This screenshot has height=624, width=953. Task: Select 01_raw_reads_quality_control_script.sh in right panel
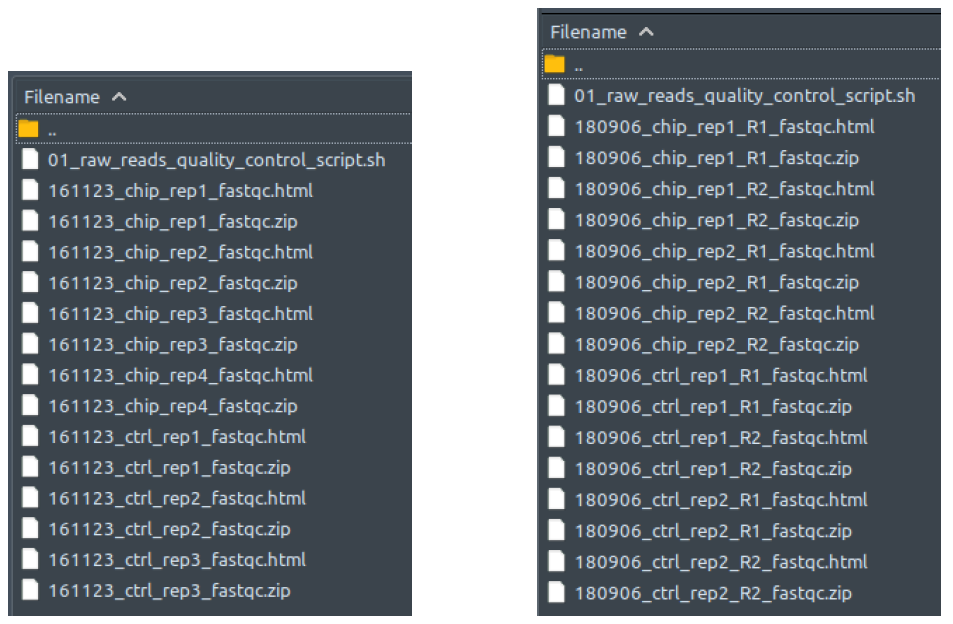[745, 95]
